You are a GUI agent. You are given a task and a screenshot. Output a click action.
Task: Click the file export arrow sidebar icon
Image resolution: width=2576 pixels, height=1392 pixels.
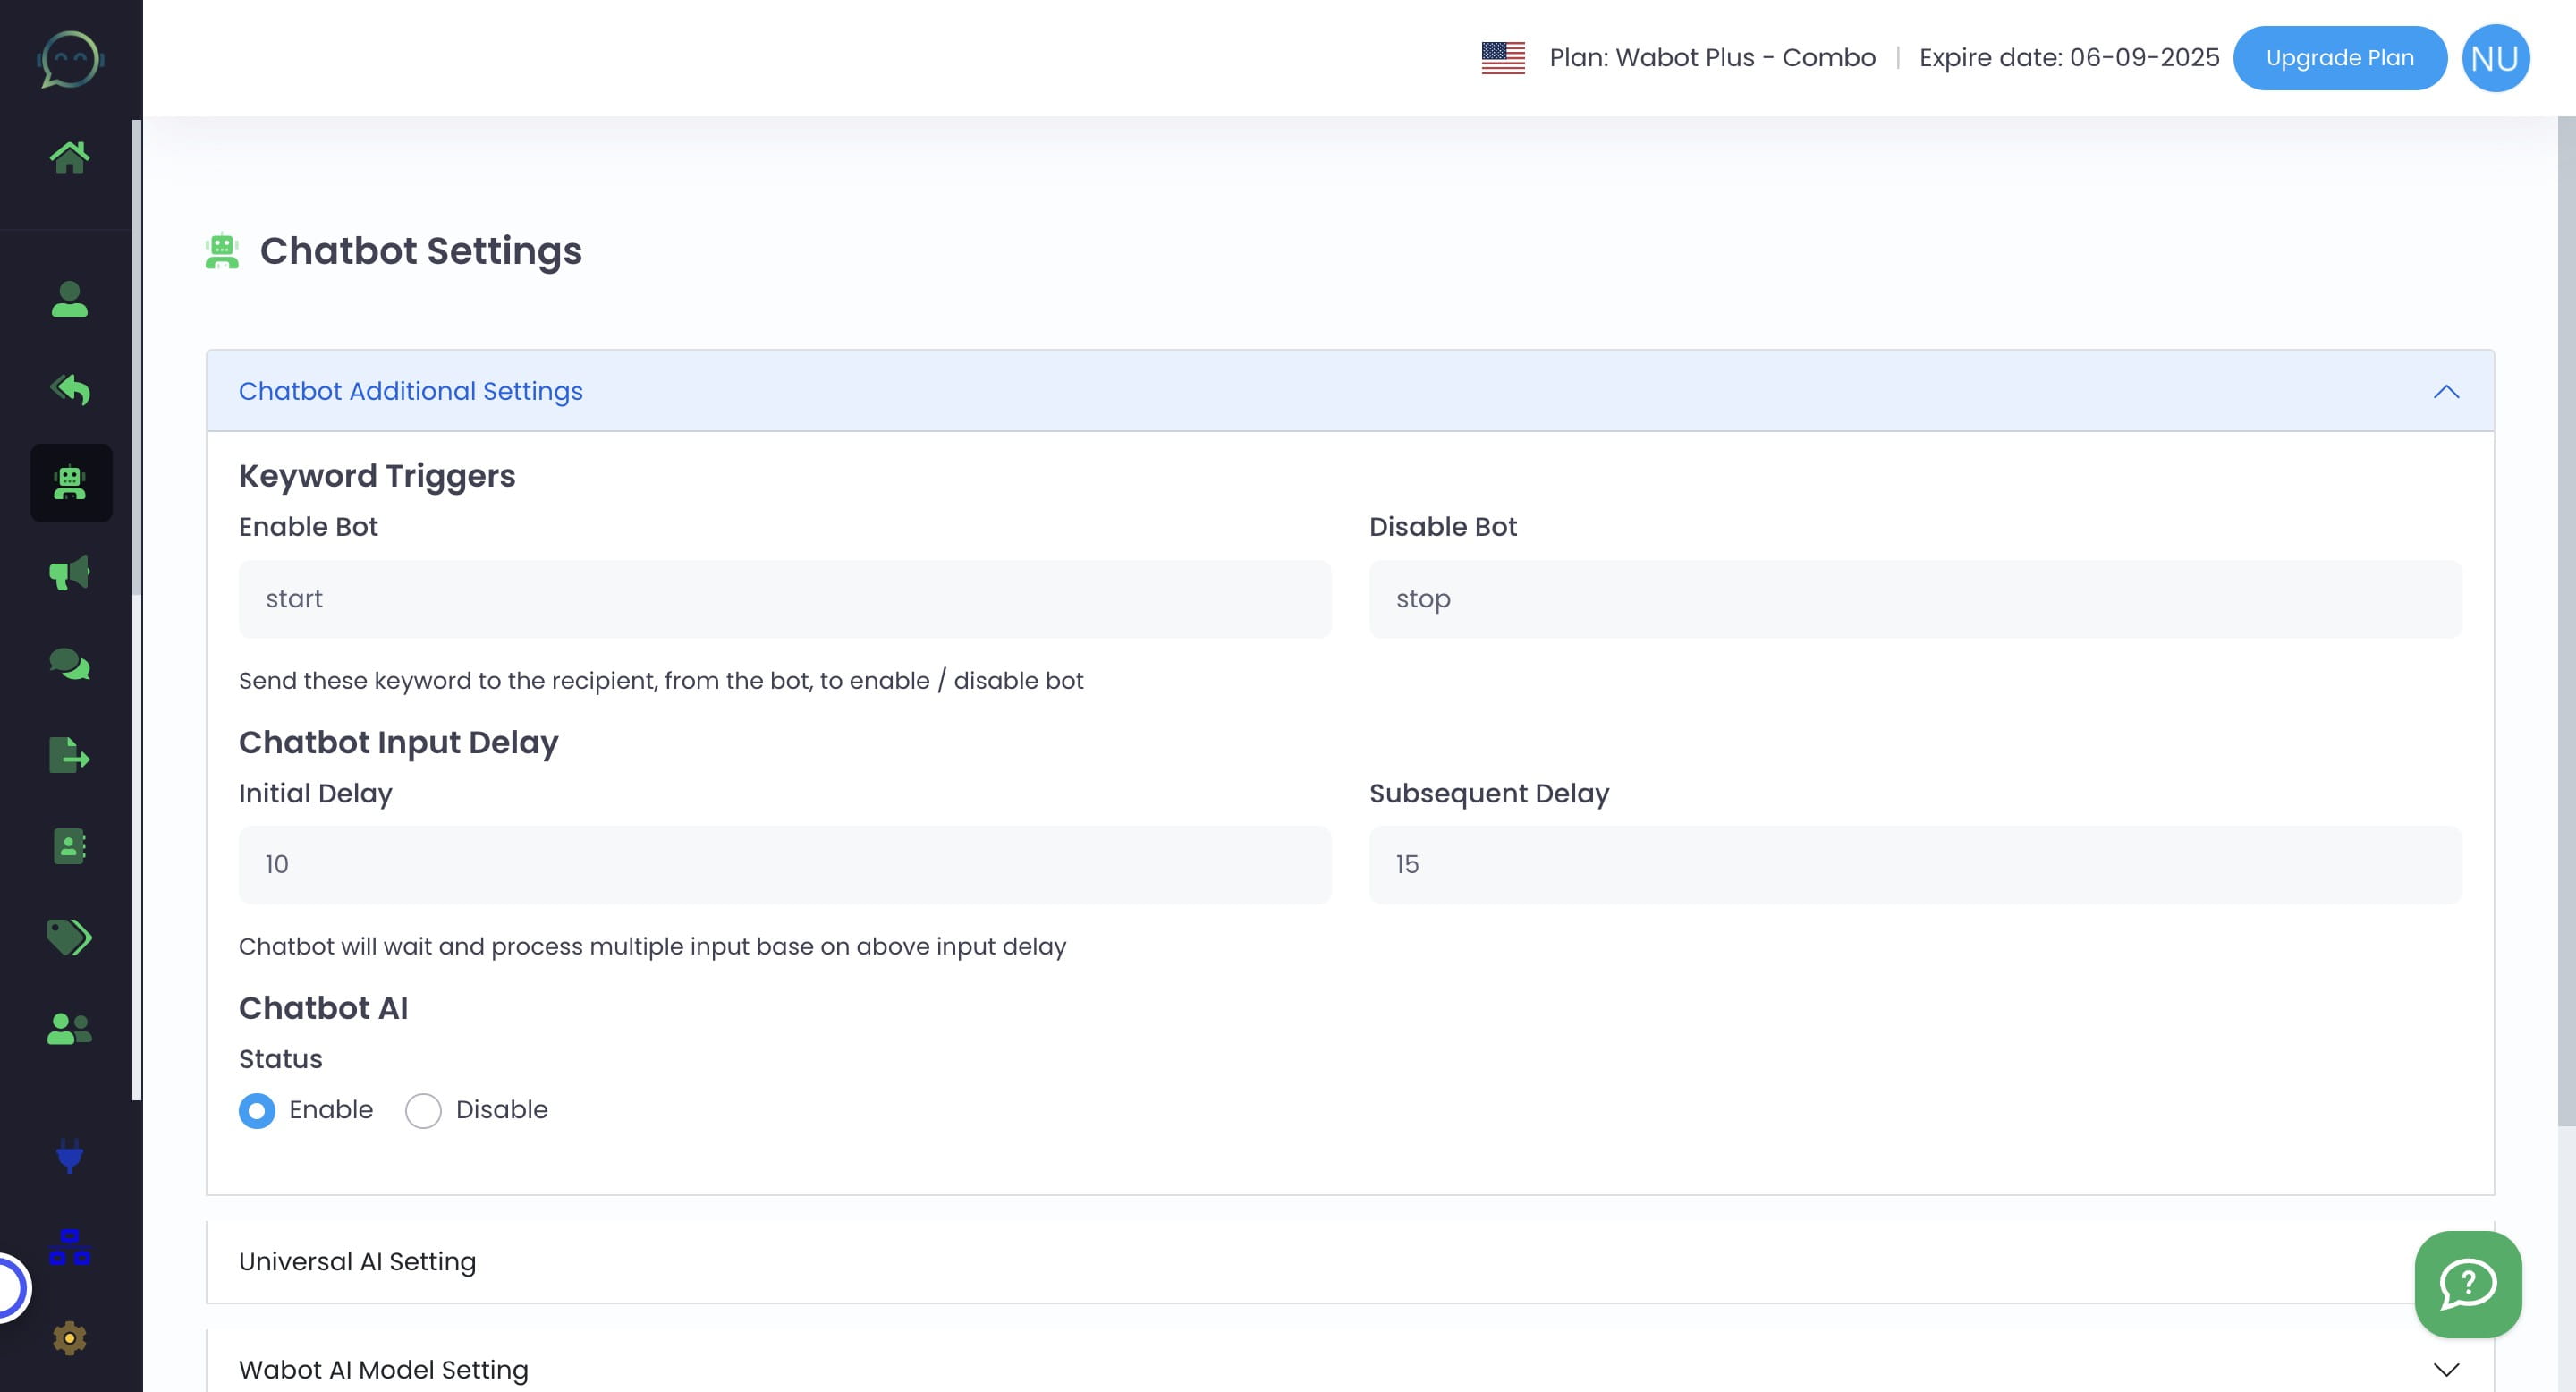tap(69, 755)
